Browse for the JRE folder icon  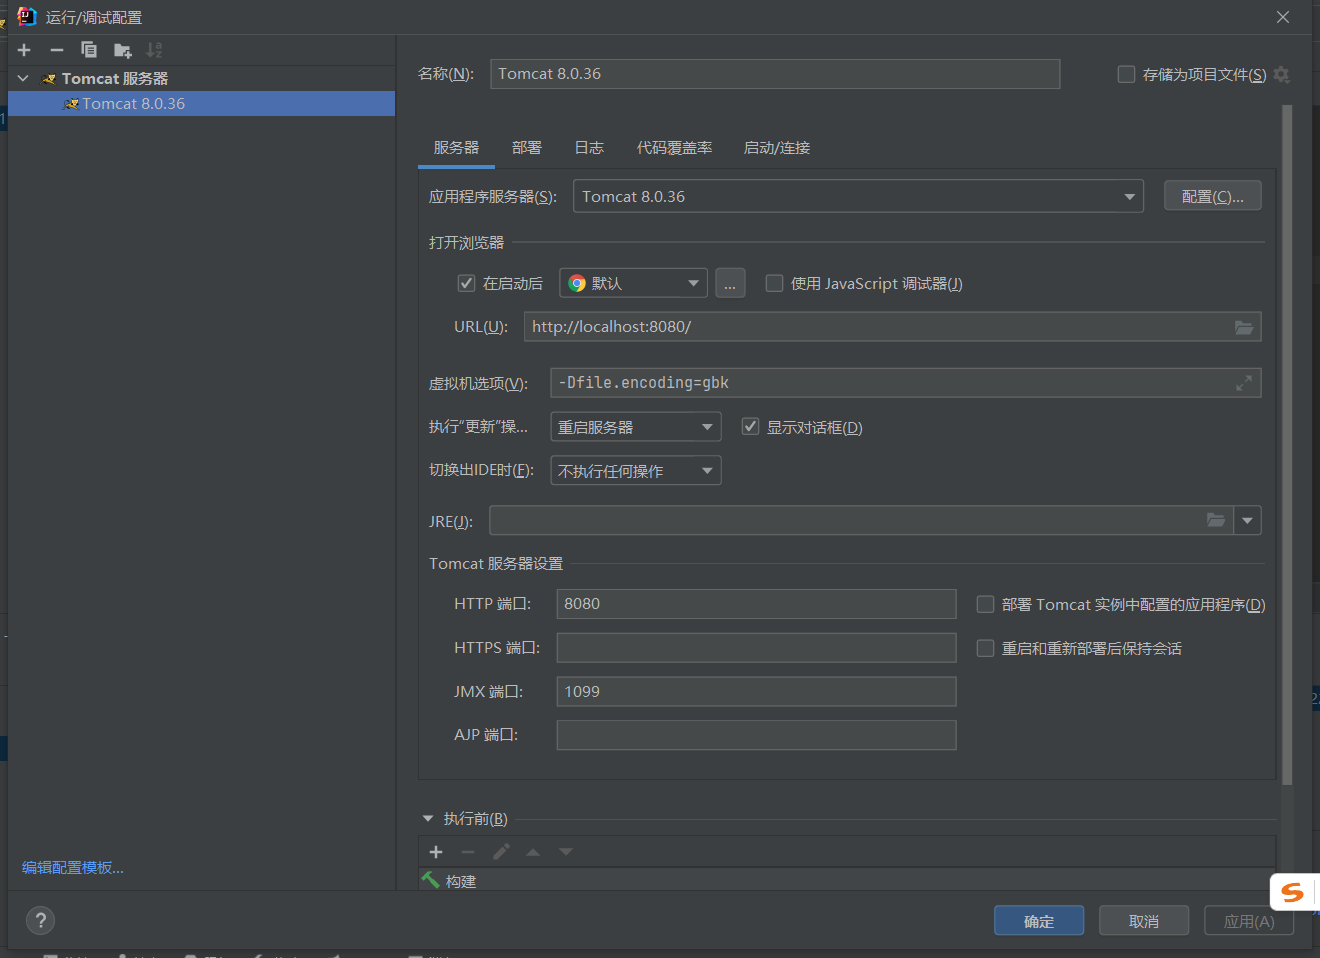(1216, 520)
